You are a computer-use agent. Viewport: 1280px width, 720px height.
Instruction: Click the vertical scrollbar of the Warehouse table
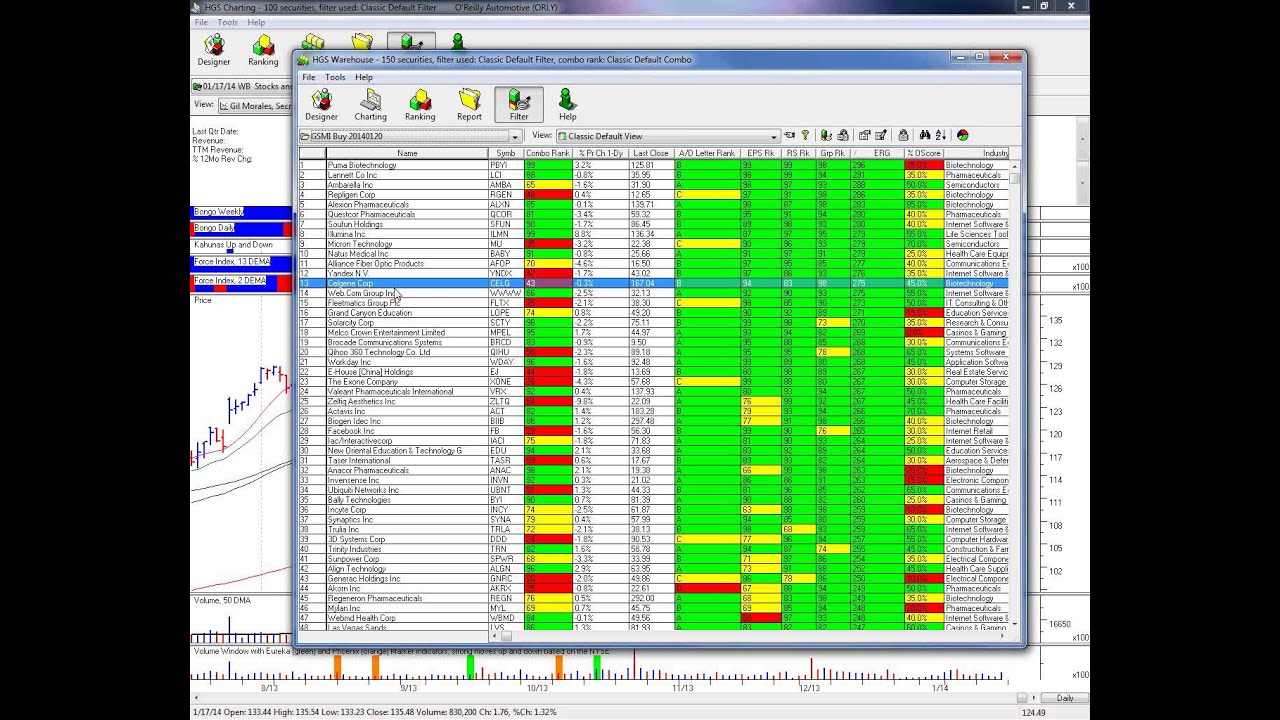point(1015,393)
